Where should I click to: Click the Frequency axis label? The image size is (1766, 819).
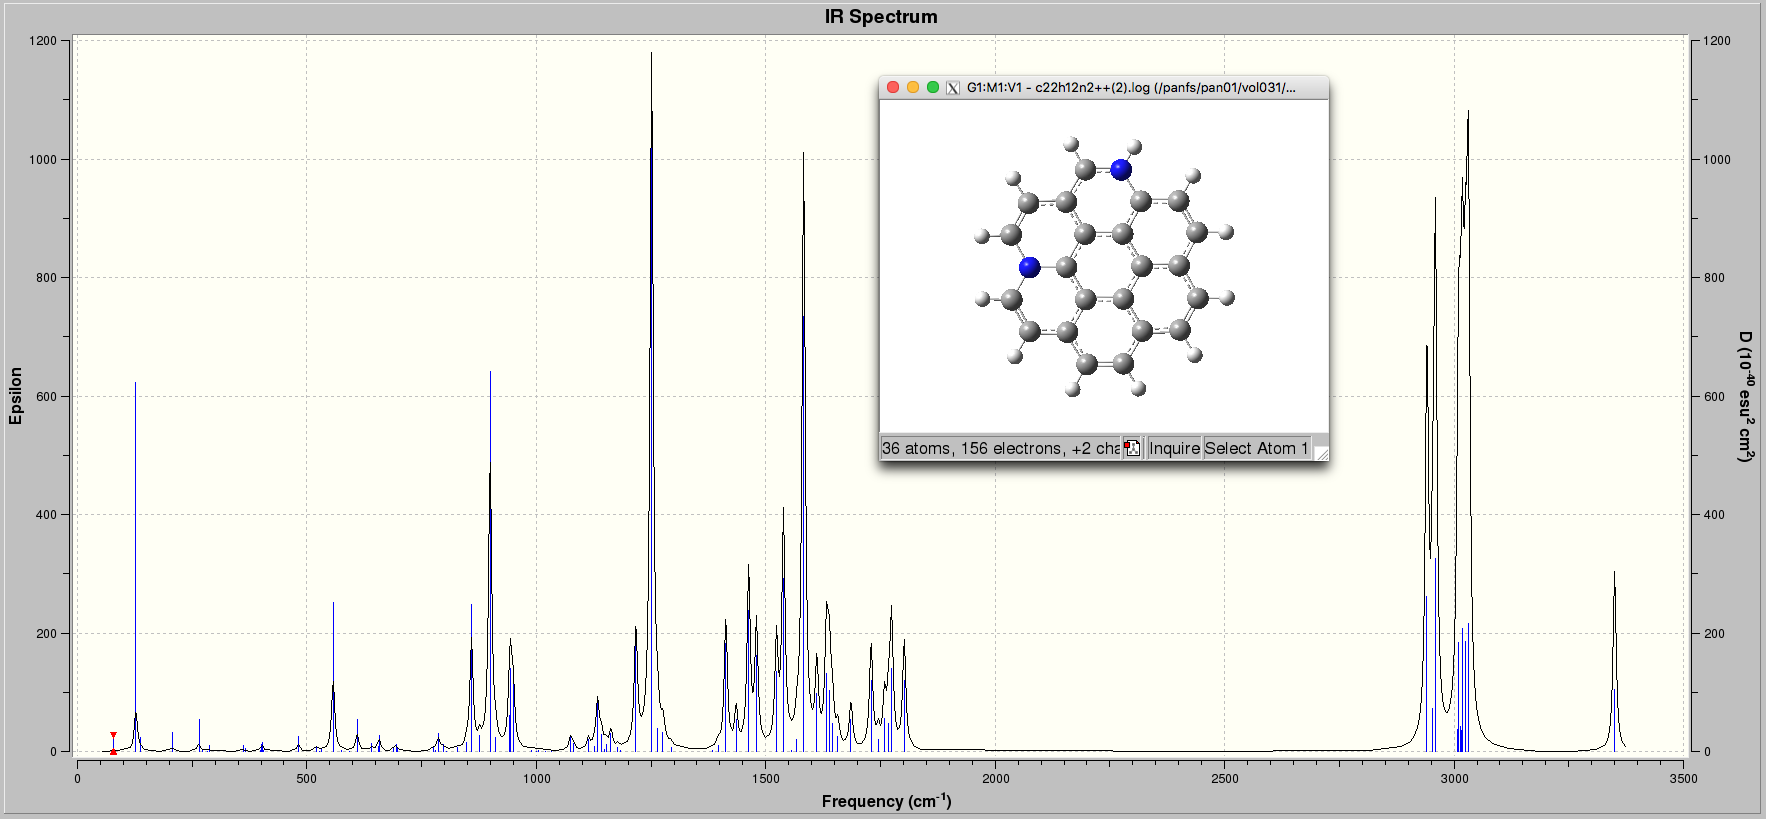886,801
